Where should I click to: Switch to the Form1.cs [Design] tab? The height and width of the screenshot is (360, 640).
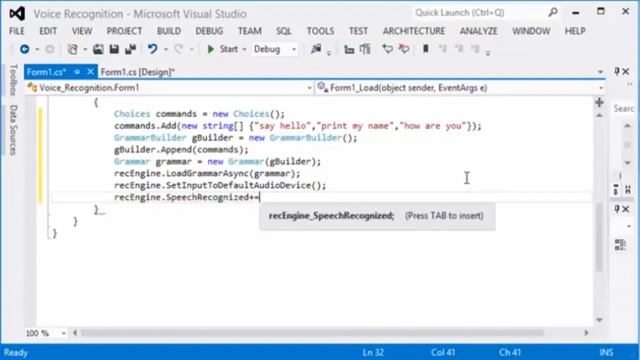coord(138,72)
